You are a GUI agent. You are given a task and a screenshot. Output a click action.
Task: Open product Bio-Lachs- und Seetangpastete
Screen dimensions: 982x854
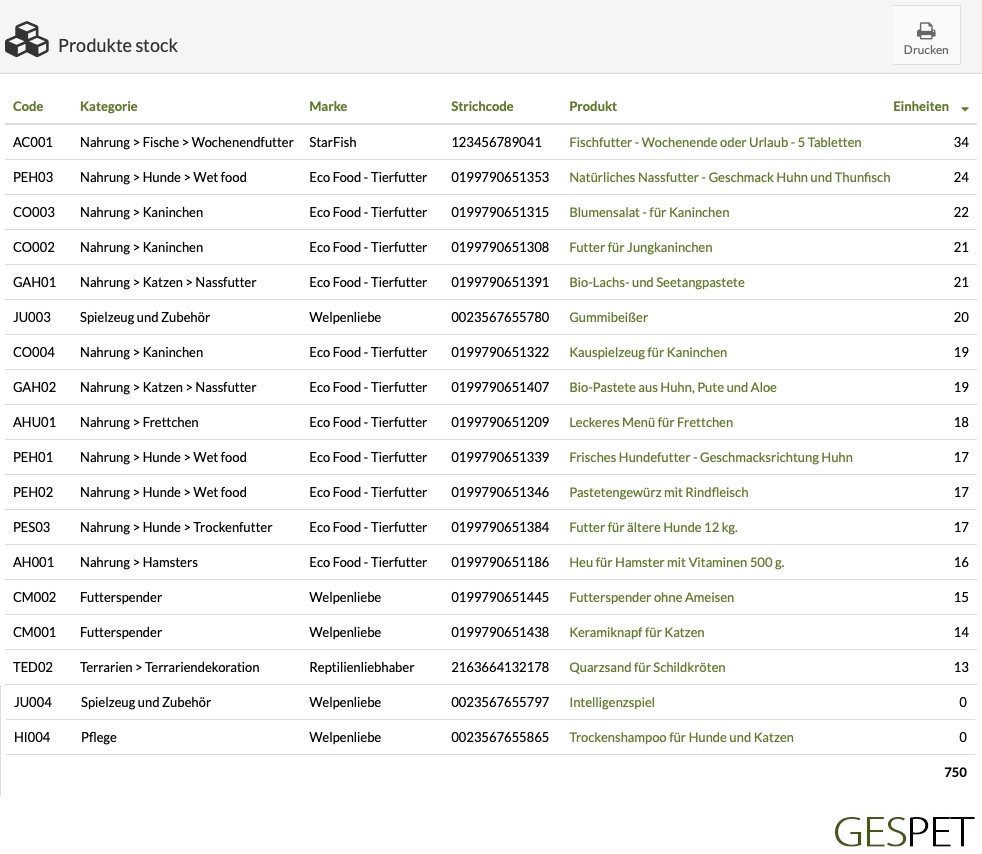pyautogui.click(x=657, y=282)
